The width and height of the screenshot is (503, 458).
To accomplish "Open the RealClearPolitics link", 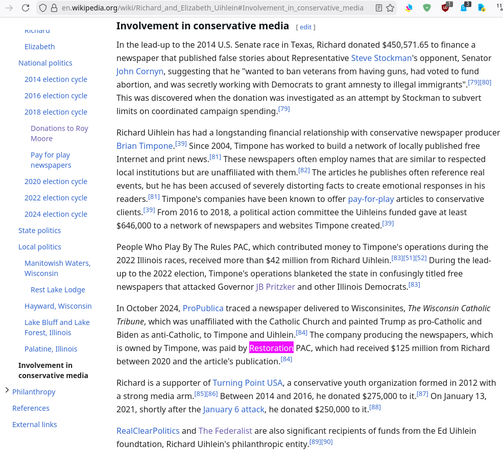I will [x=148, y=431].
